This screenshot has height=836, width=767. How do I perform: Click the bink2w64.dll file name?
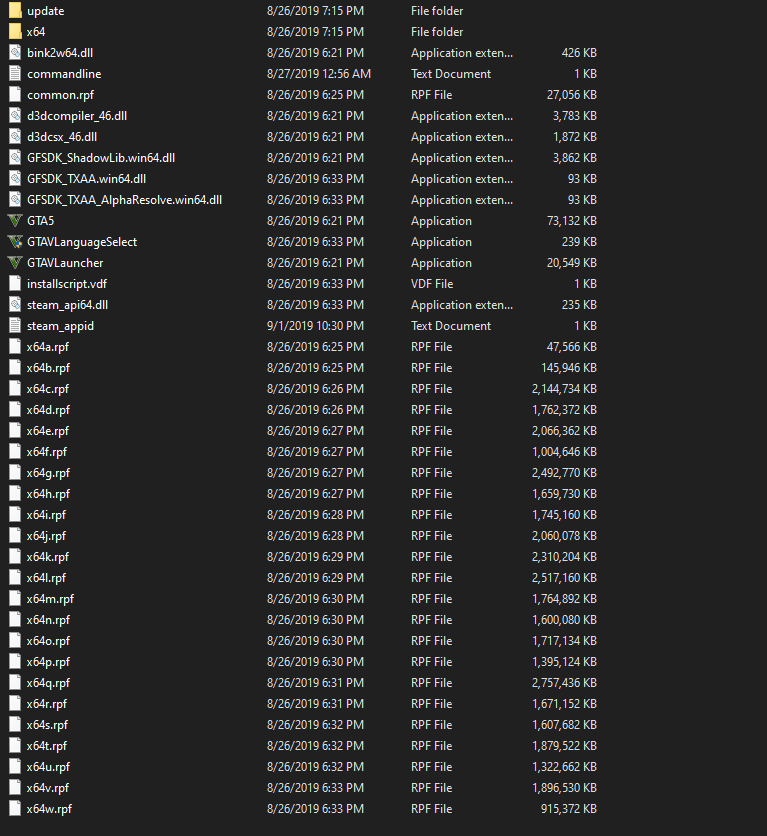(60, 53)
